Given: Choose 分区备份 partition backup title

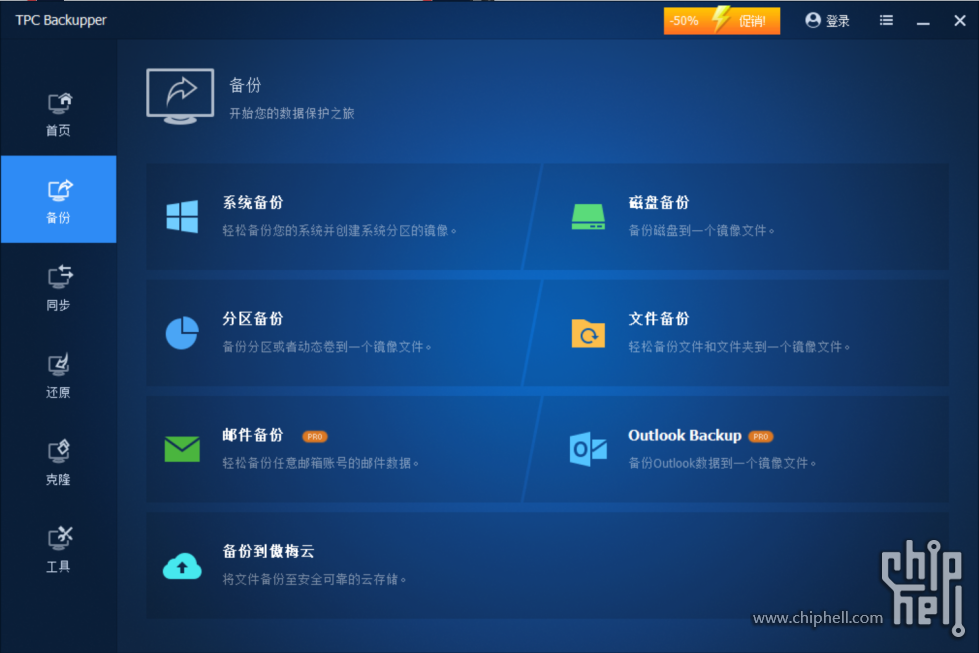Looking at the screenshot, I should pyautogui.click(x=253, y=318).
